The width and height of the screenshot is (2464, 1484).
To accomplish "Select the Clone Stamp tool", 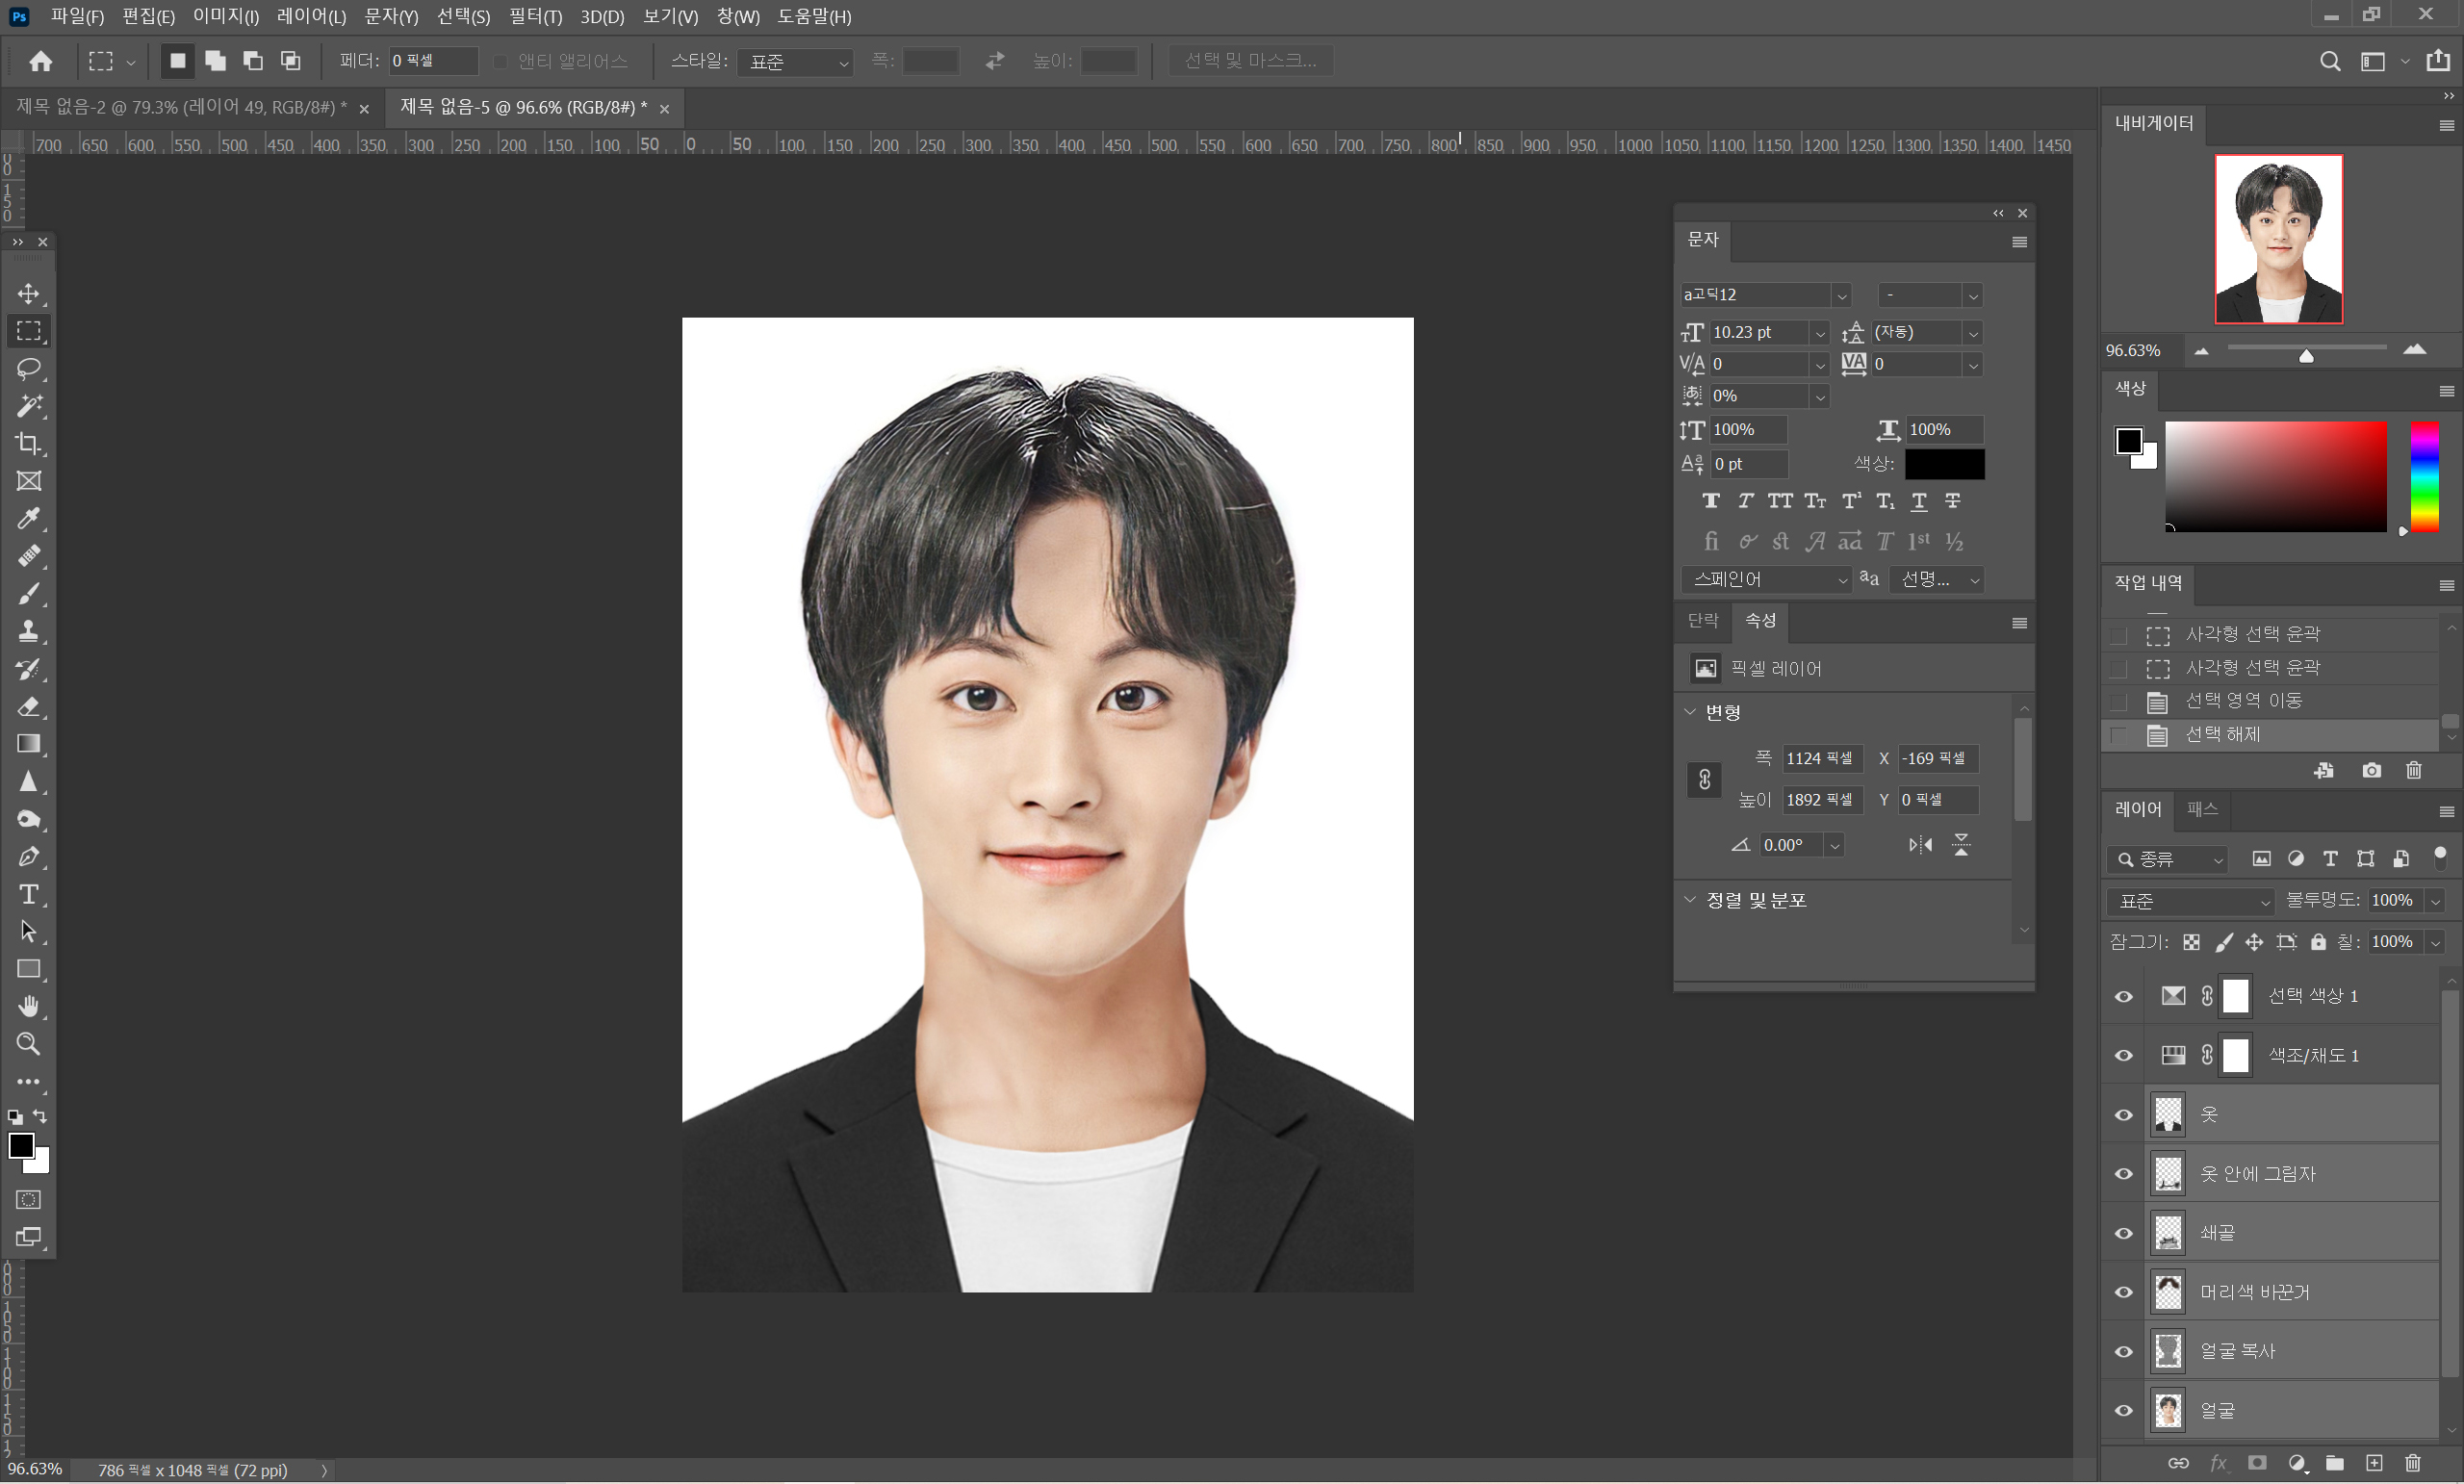I will click(28, 631).
